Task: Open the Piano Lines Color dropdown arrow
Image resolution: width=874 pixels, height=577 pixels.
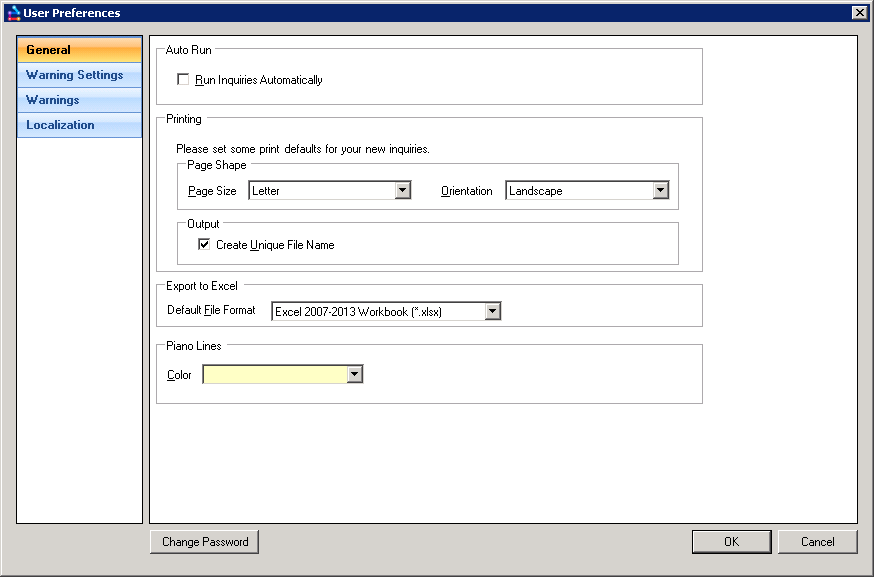Action: tap(354, 375)
